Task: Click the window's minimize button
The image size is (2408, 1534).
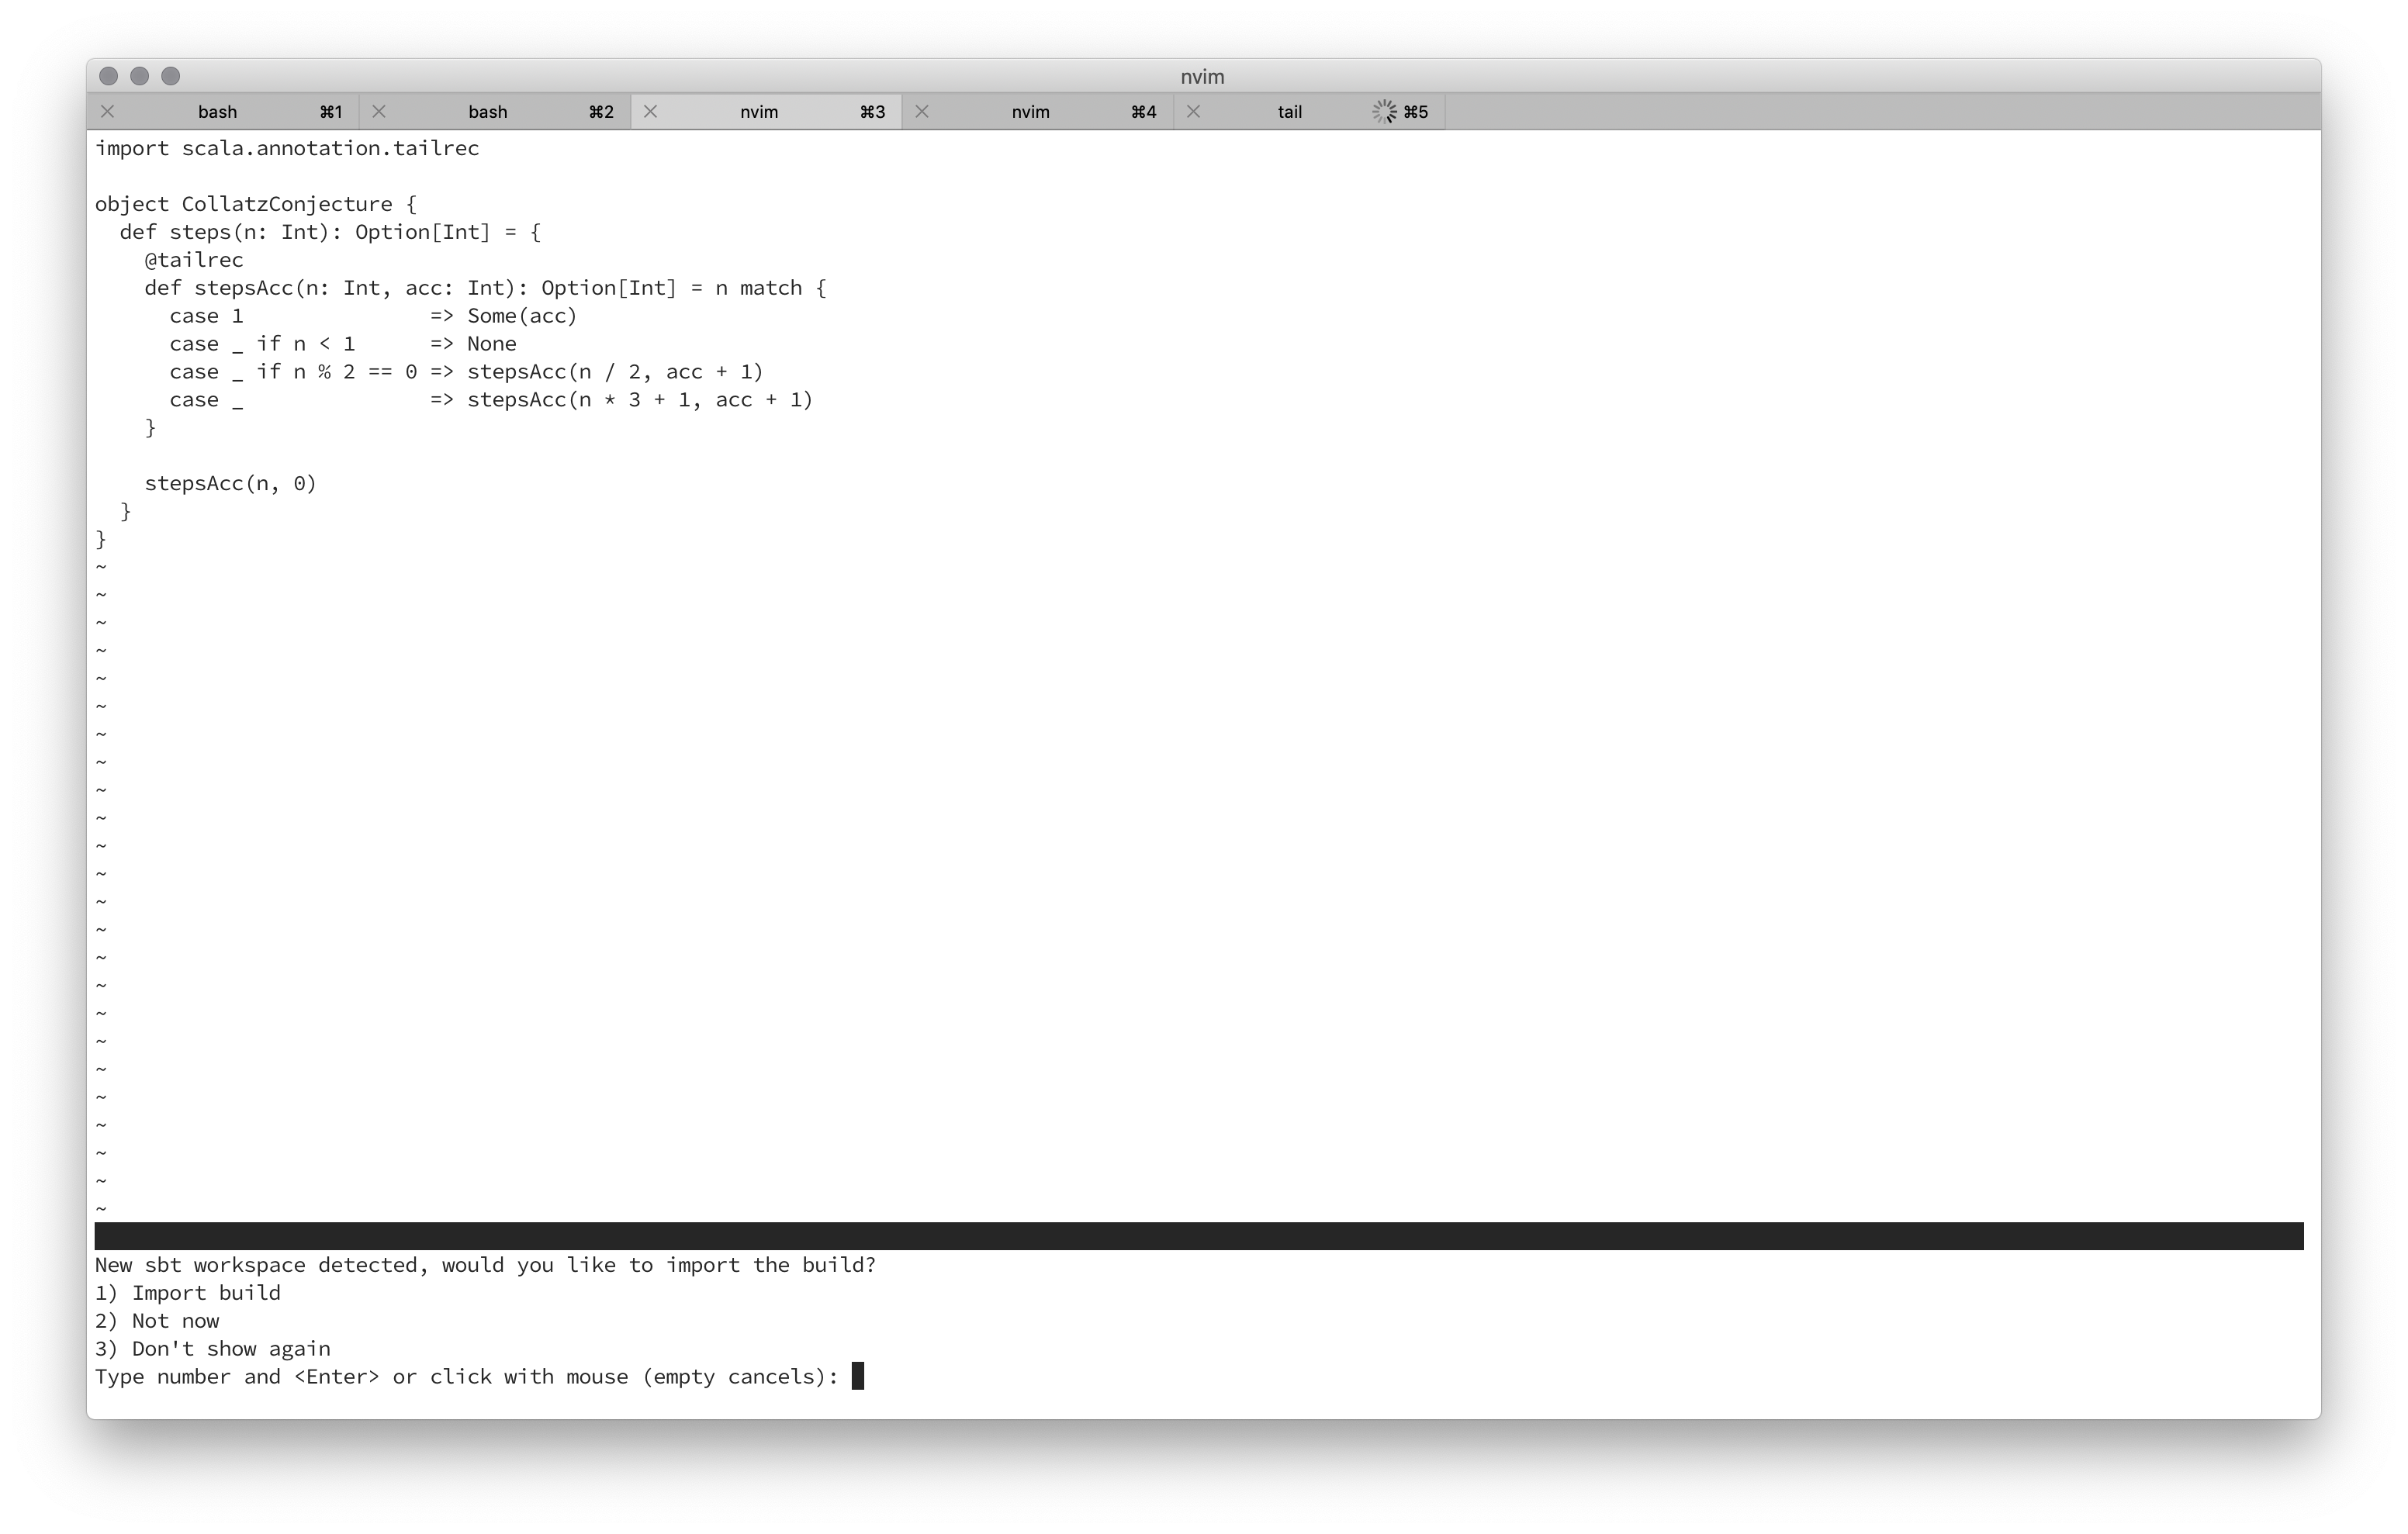Action: tap(140, 76)
